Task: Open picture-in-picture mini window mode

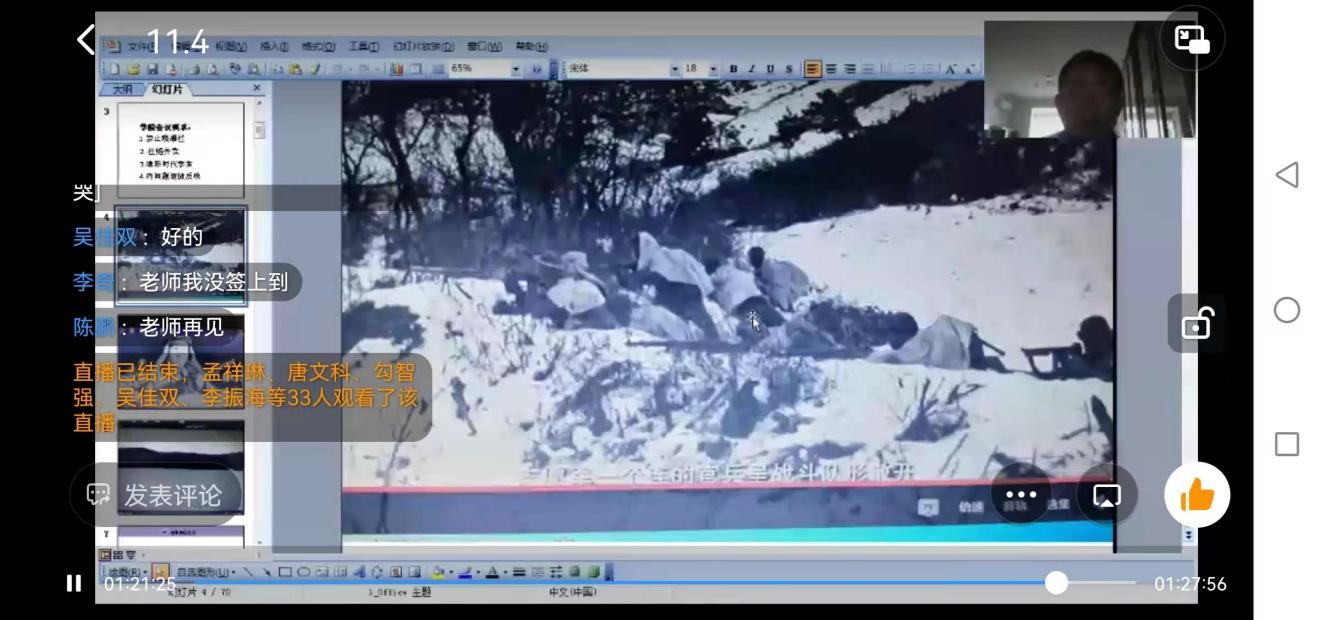Action: point(1192,39)
